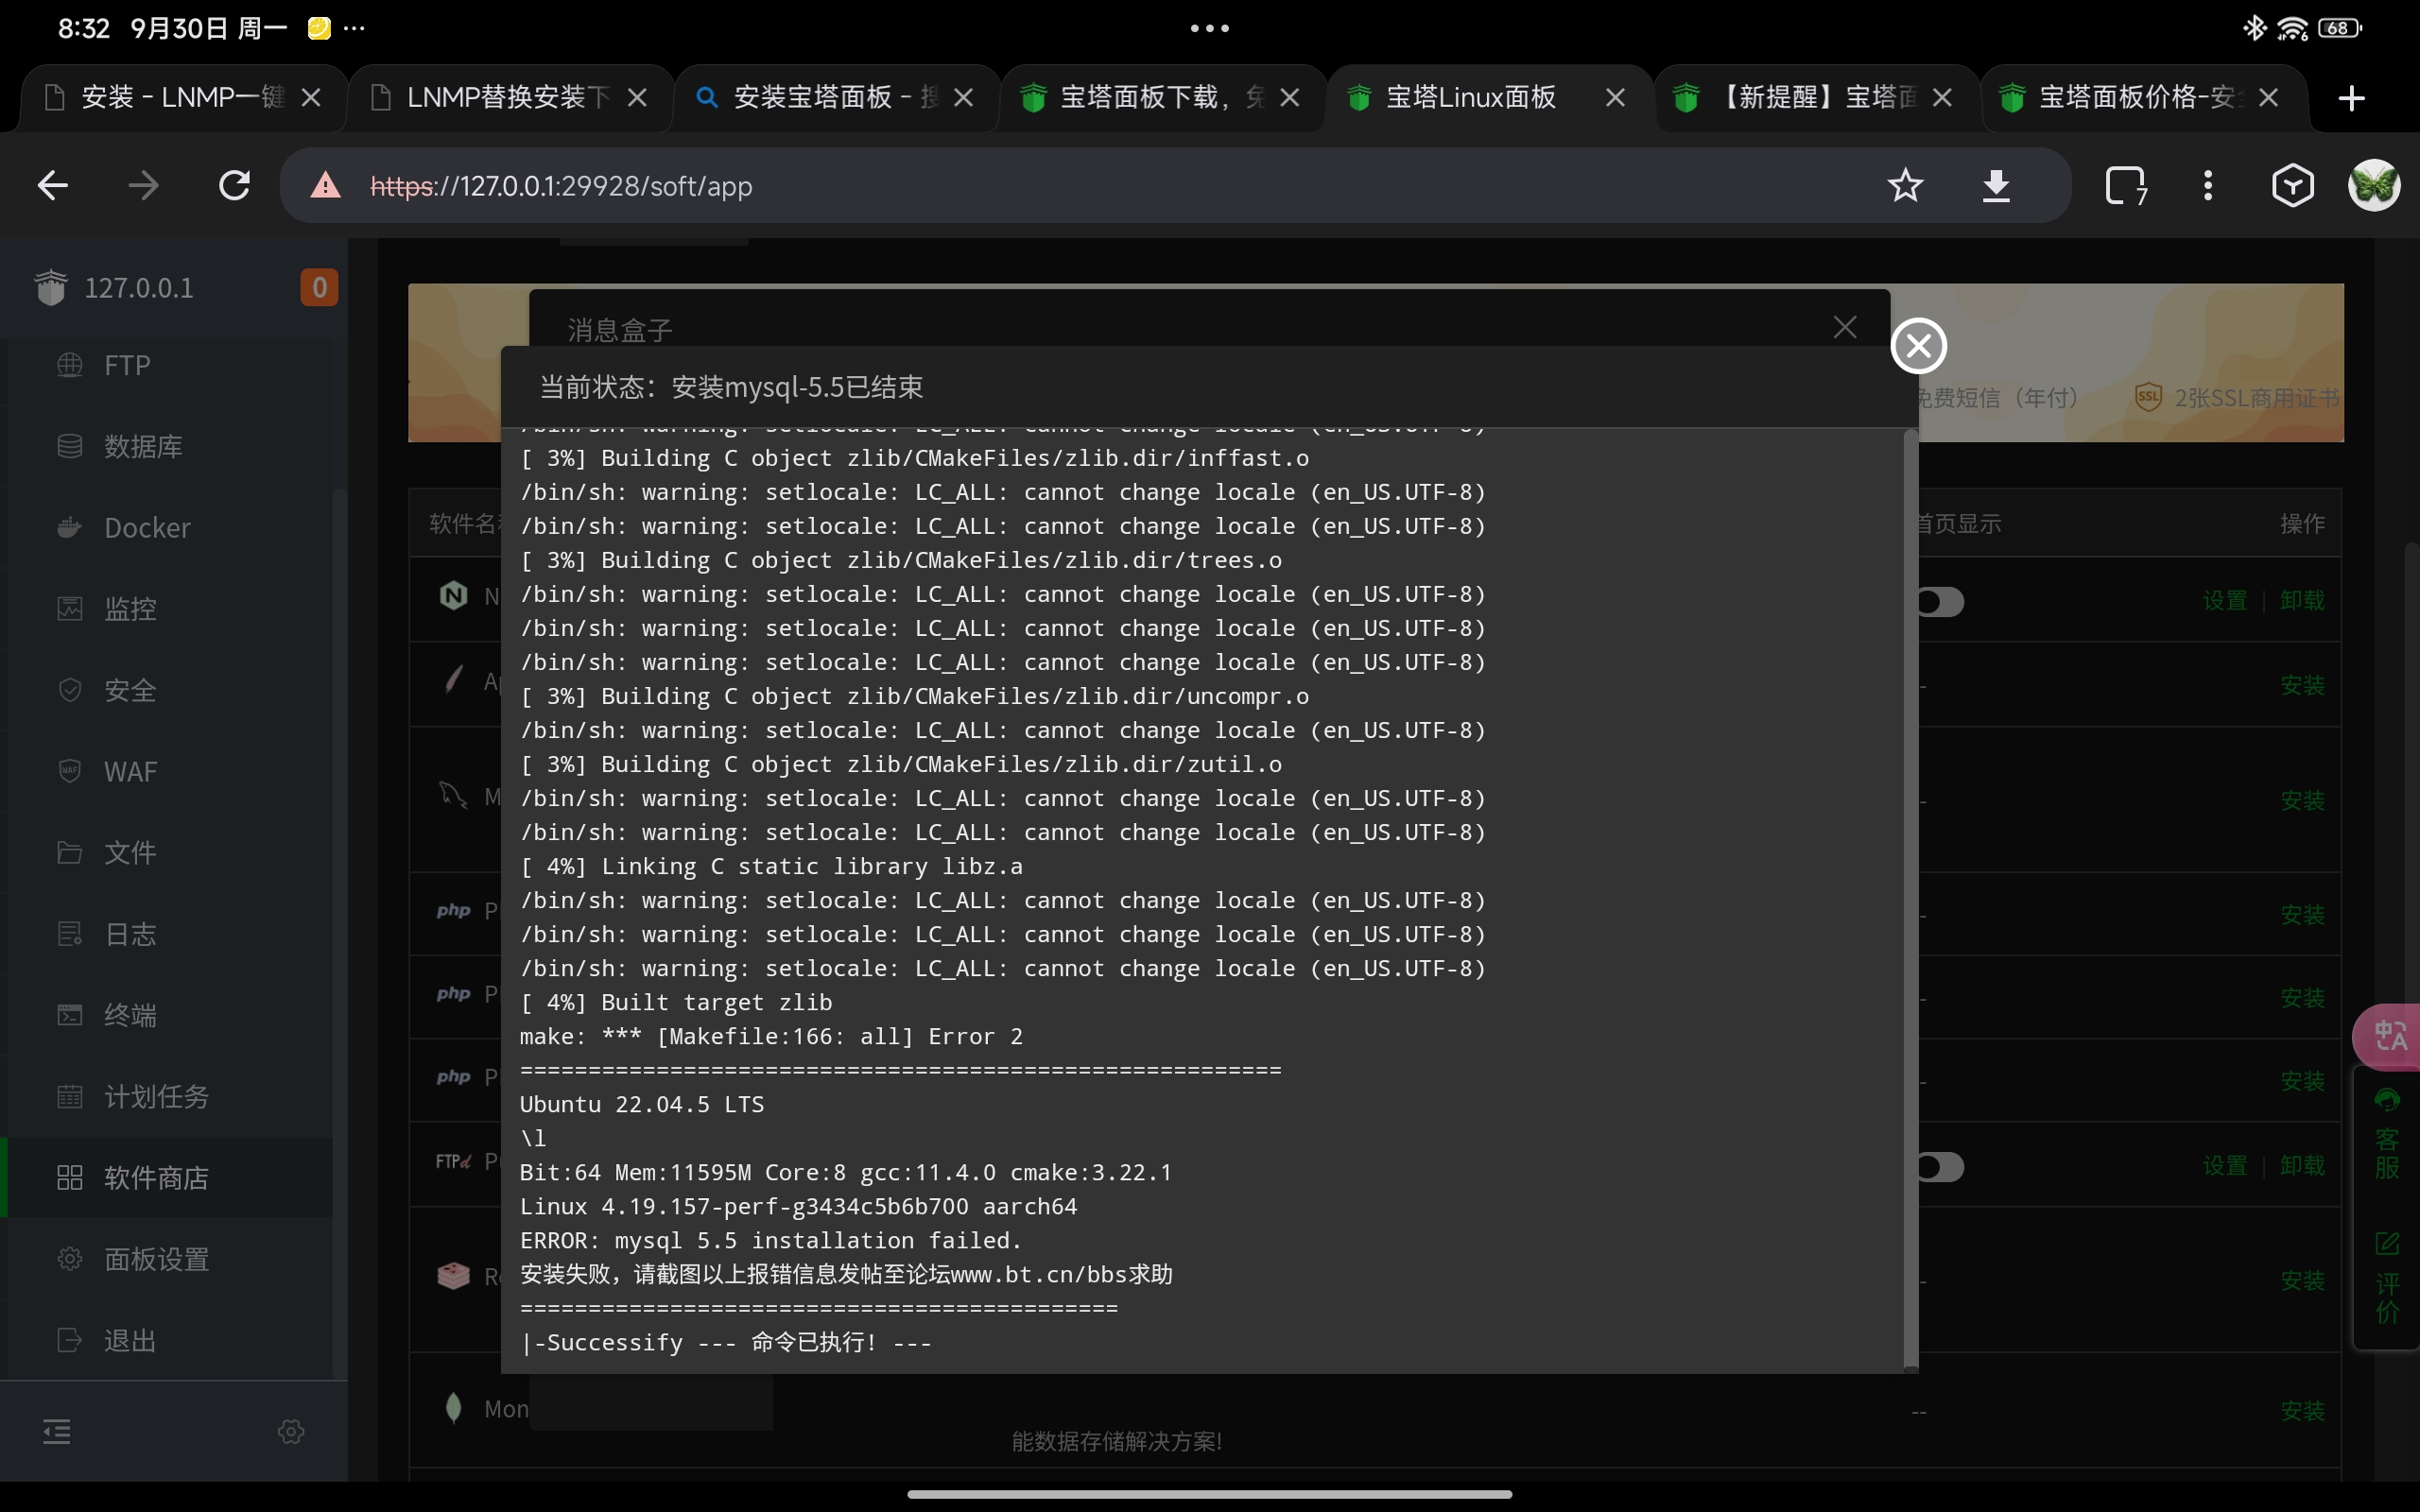Open Docker in the sidebar
The height and width of the screenshot is (1512, 2420).
pyautogui.click(x=170, y=527)
